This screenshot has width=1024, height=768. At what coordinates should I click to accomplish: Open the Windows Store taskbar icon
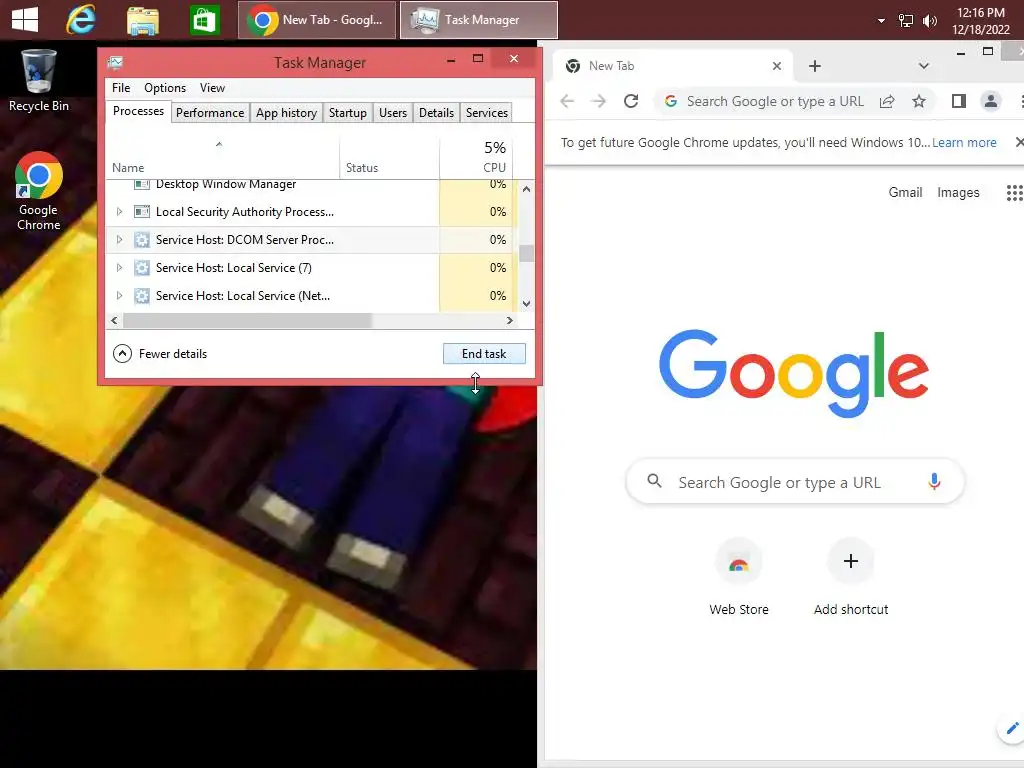(x=204, y=20)
